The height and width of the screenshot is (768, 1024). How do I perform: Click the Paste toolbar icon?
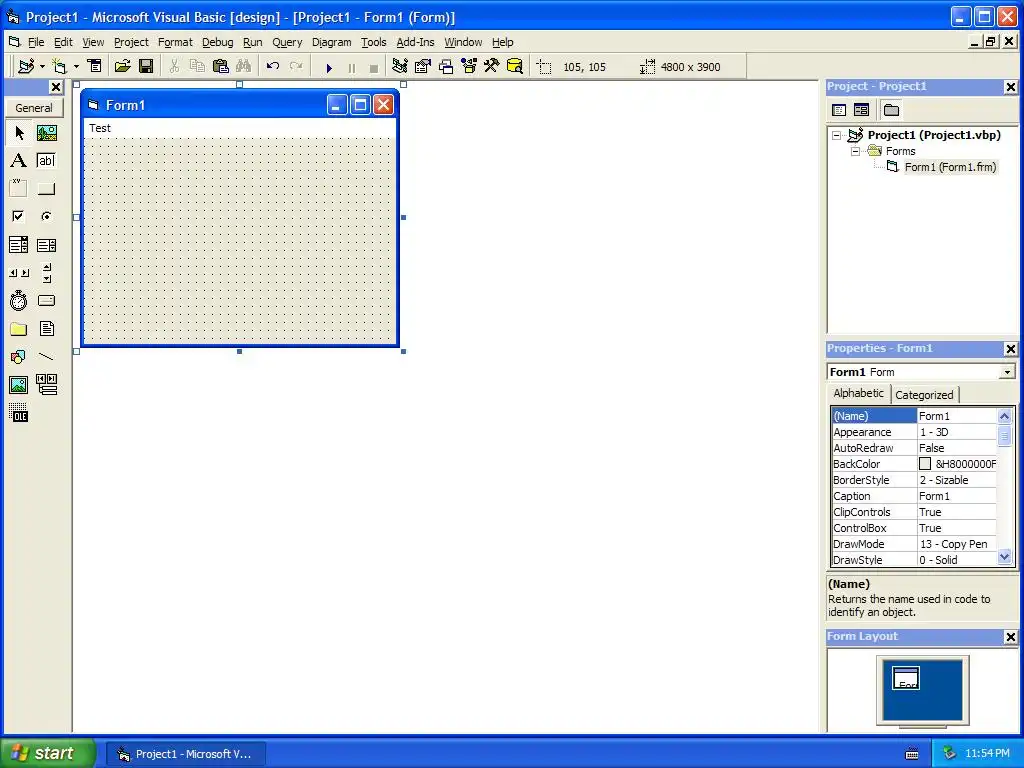(x=221, y=67)
